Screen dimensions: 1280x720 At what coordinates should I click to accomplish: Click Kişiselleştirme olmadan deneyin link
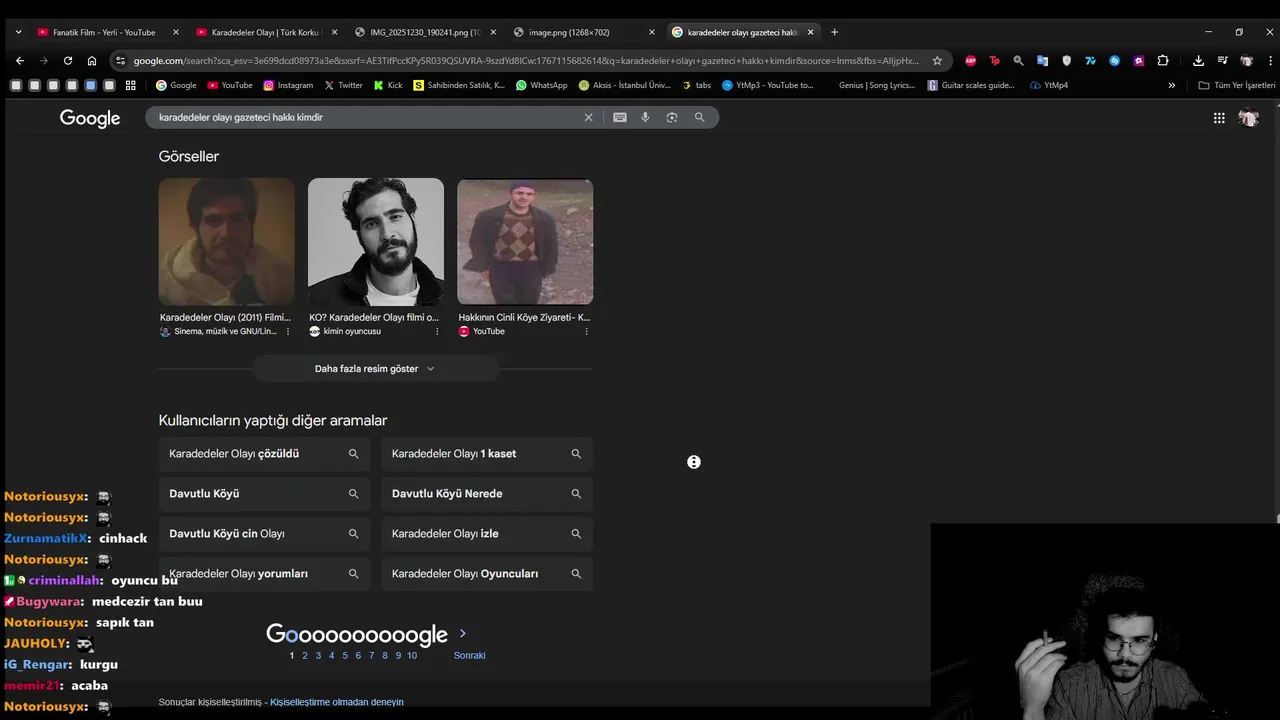(x=337, y=702)
